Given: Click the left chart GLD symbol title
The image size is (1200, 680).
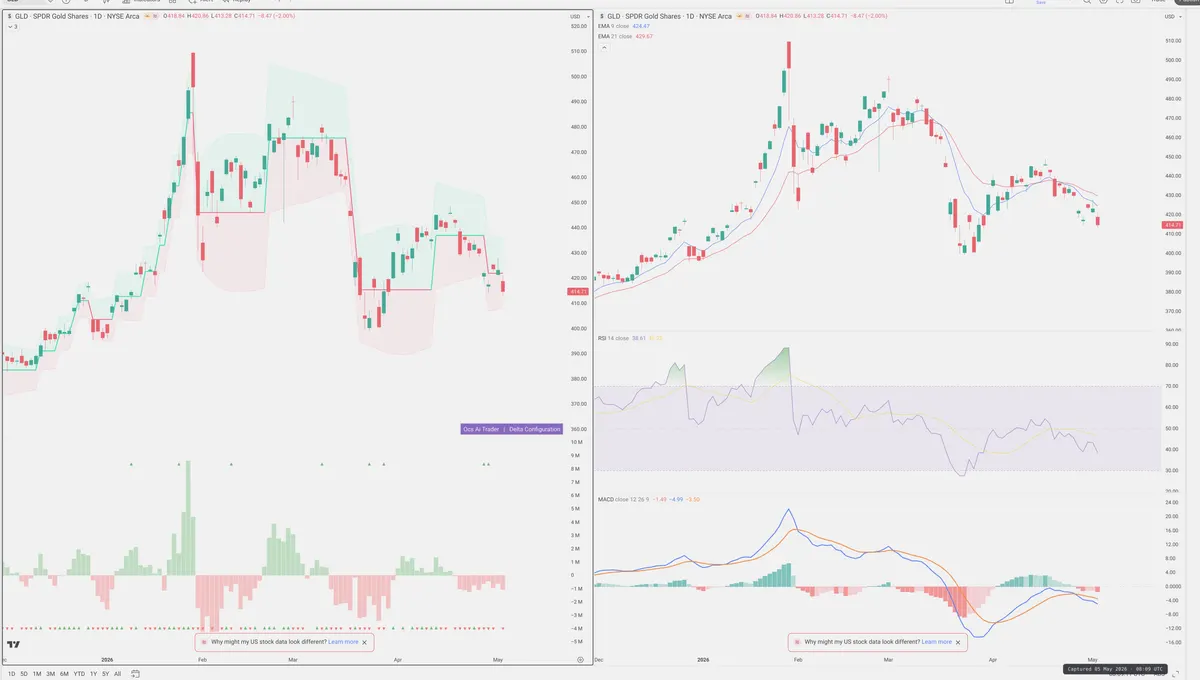Looking at the screenshot, I should (x=75, y=17).
